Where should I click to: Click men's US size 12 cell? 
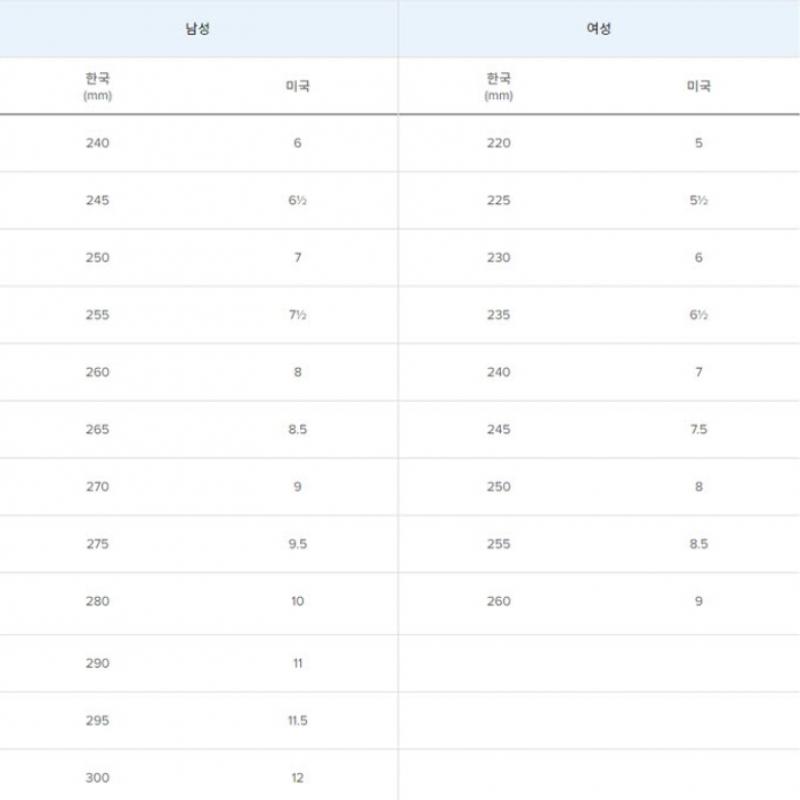[x=298, y=778]
